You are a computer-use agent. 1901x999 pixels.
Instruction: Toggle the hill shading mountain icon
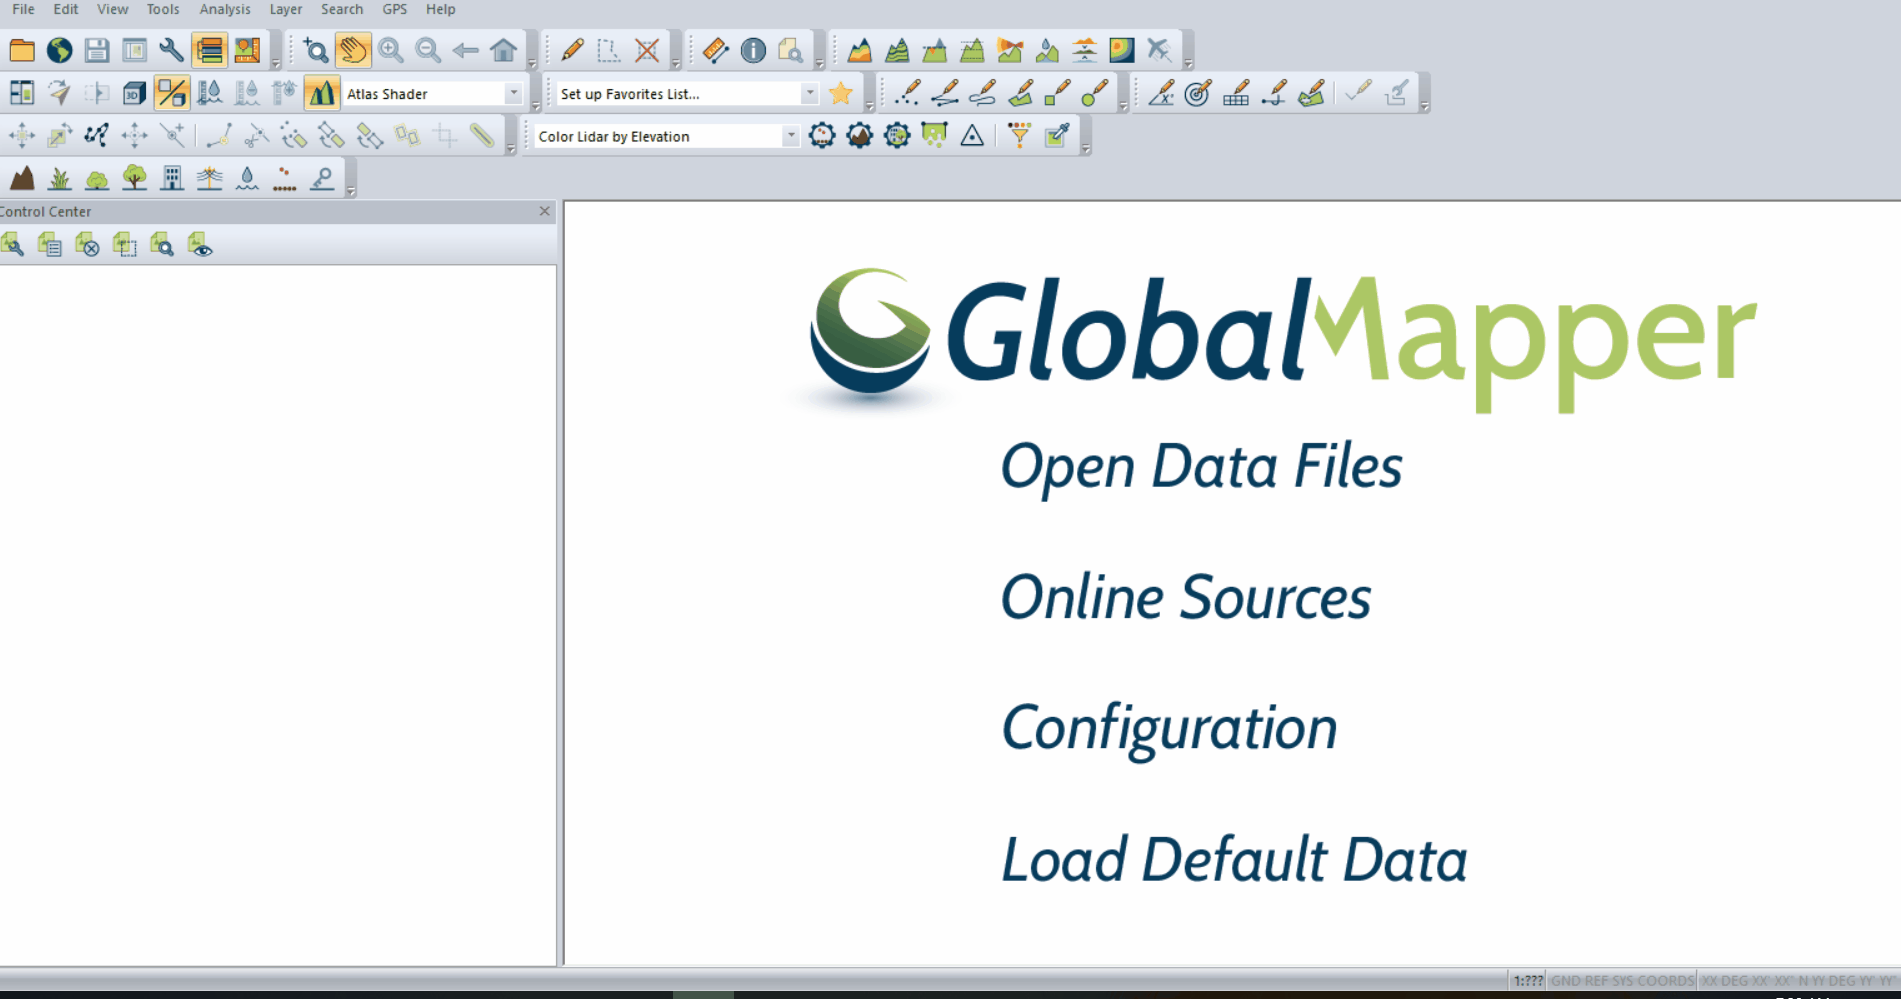321,94
